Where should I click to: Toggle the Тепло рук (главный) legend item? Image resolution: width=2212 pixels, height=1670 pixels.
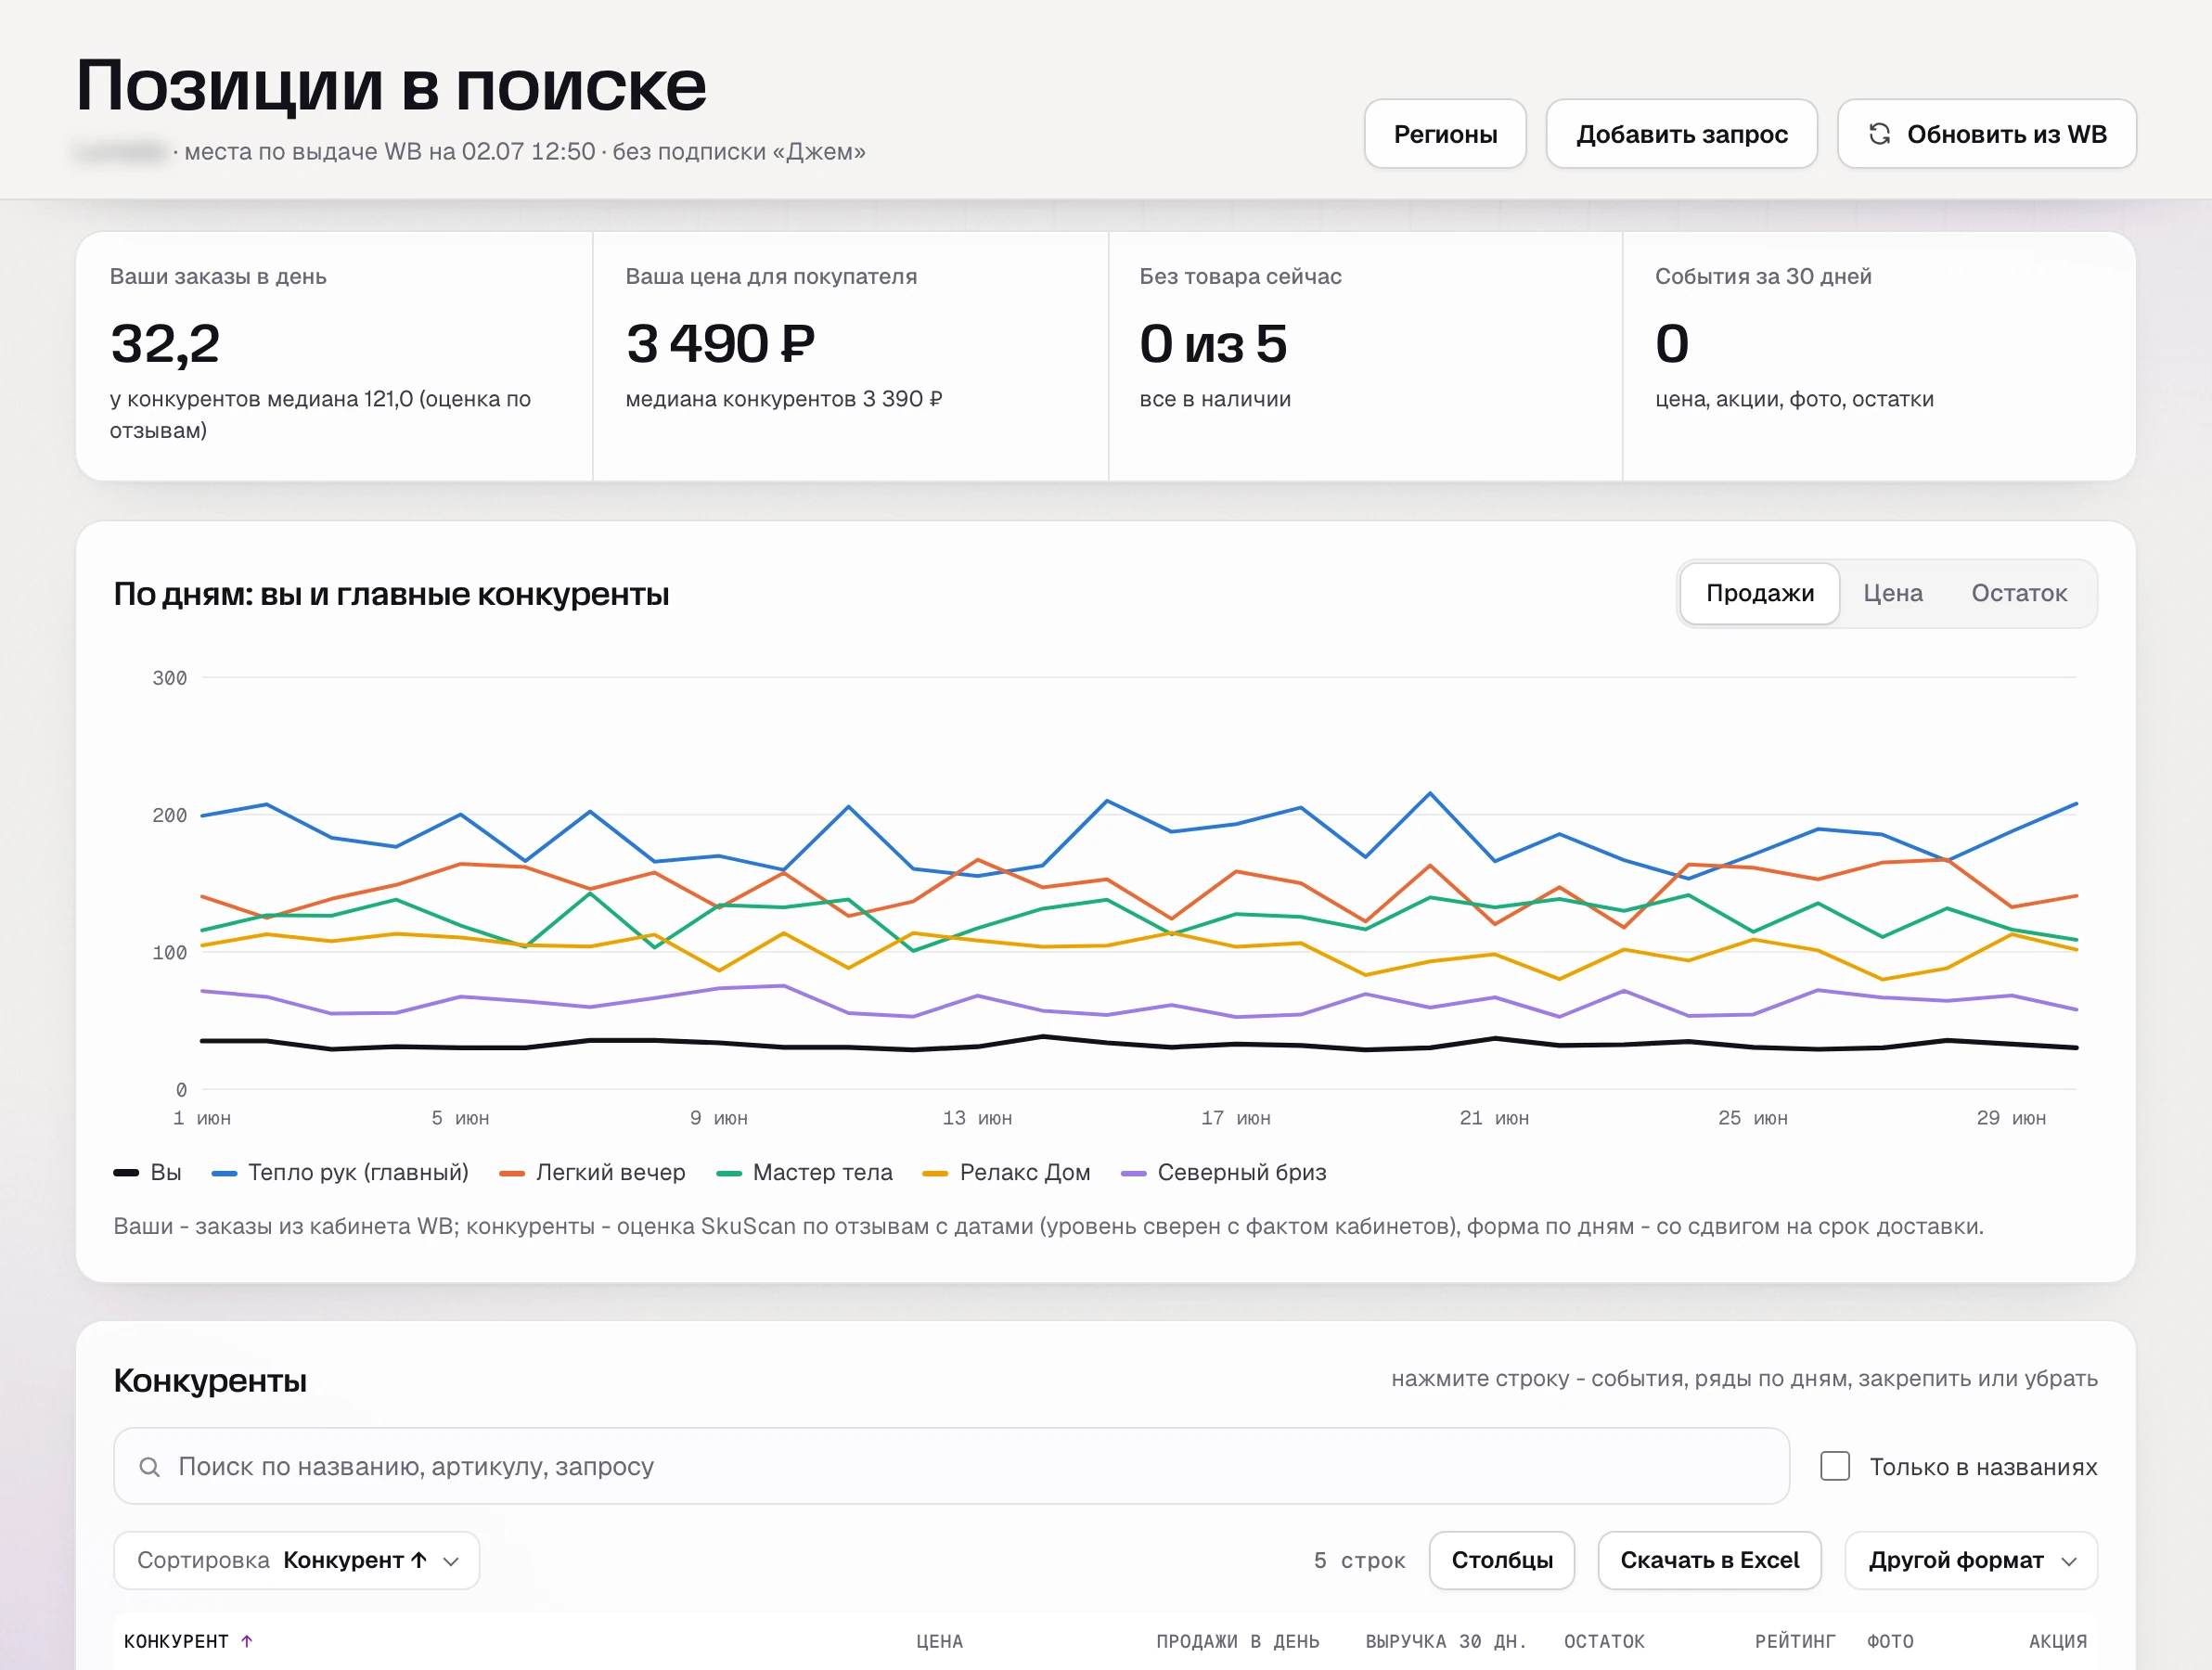(340, 1172)
